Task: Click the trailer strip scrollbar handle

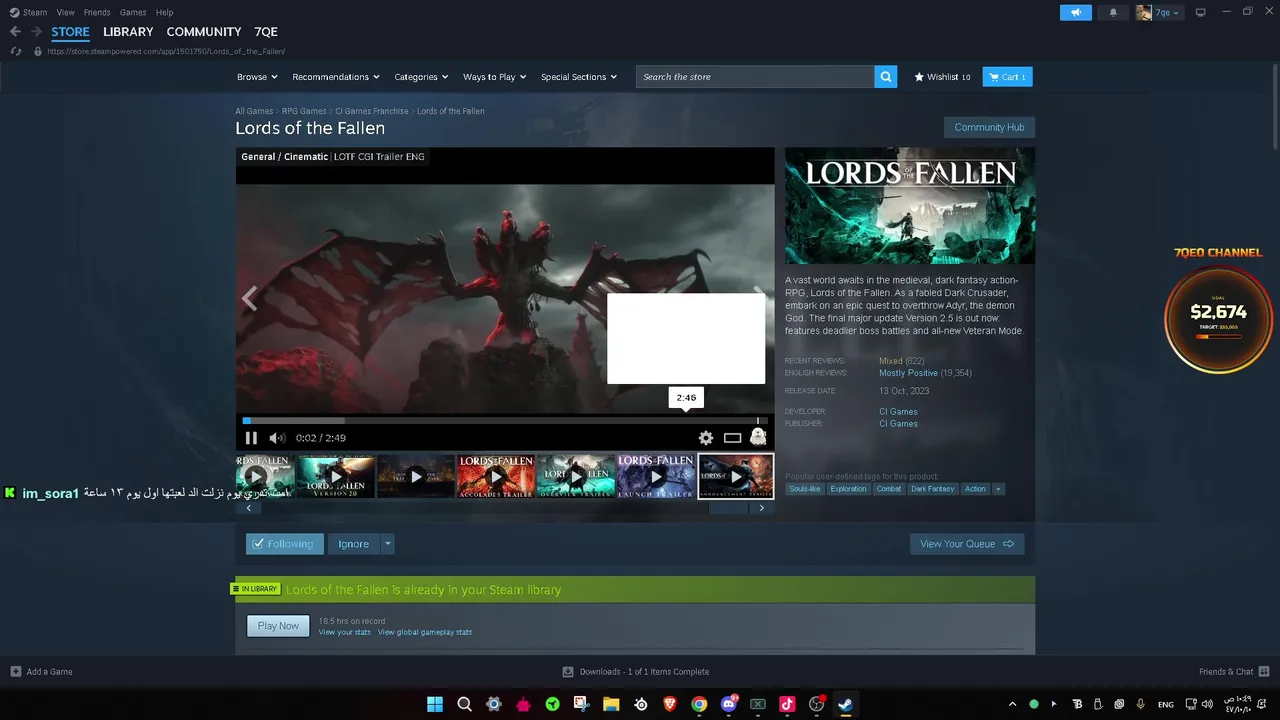Action: (x=728, y=508)
